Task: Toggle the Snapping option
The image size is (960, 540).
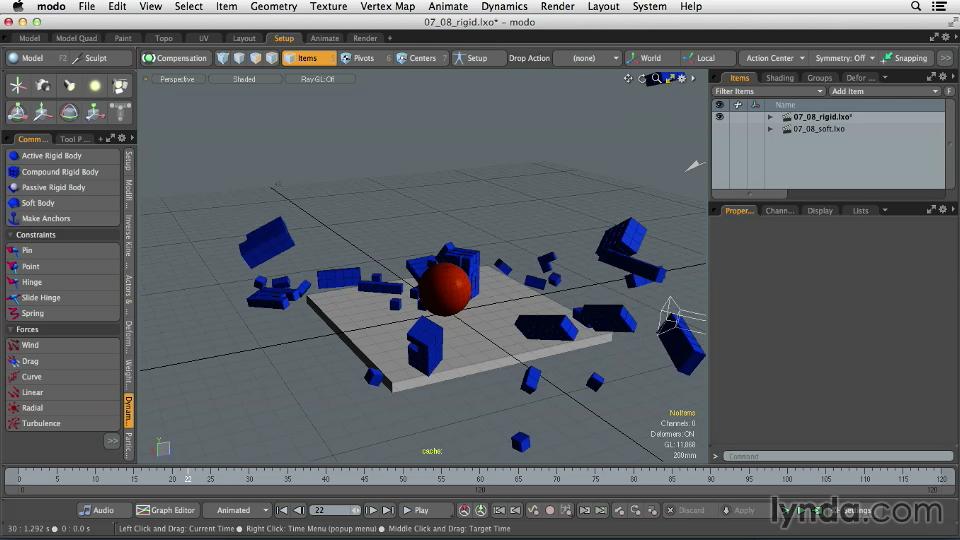Action: (x=904, y=58)
